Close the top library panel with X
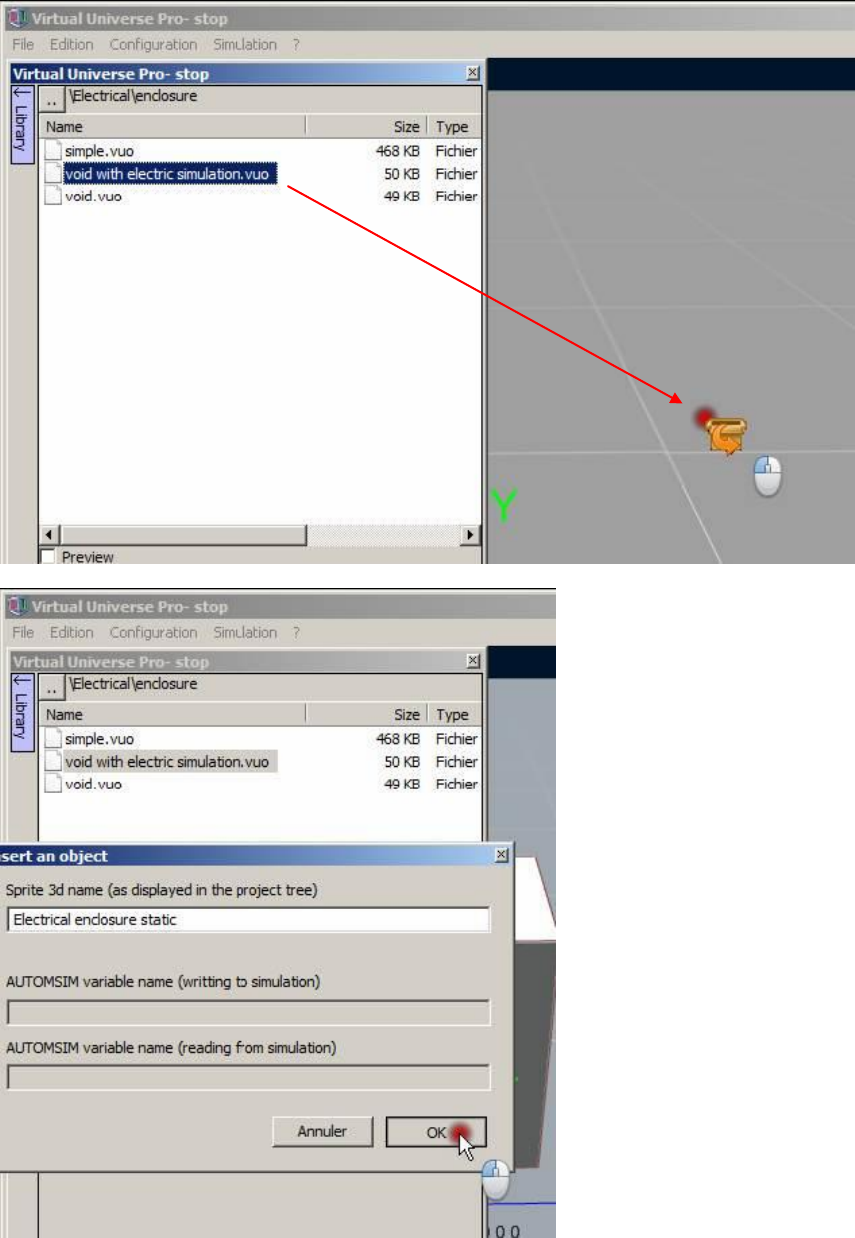Viewport: 855px width, 1238px height. [x=473, y=74]
